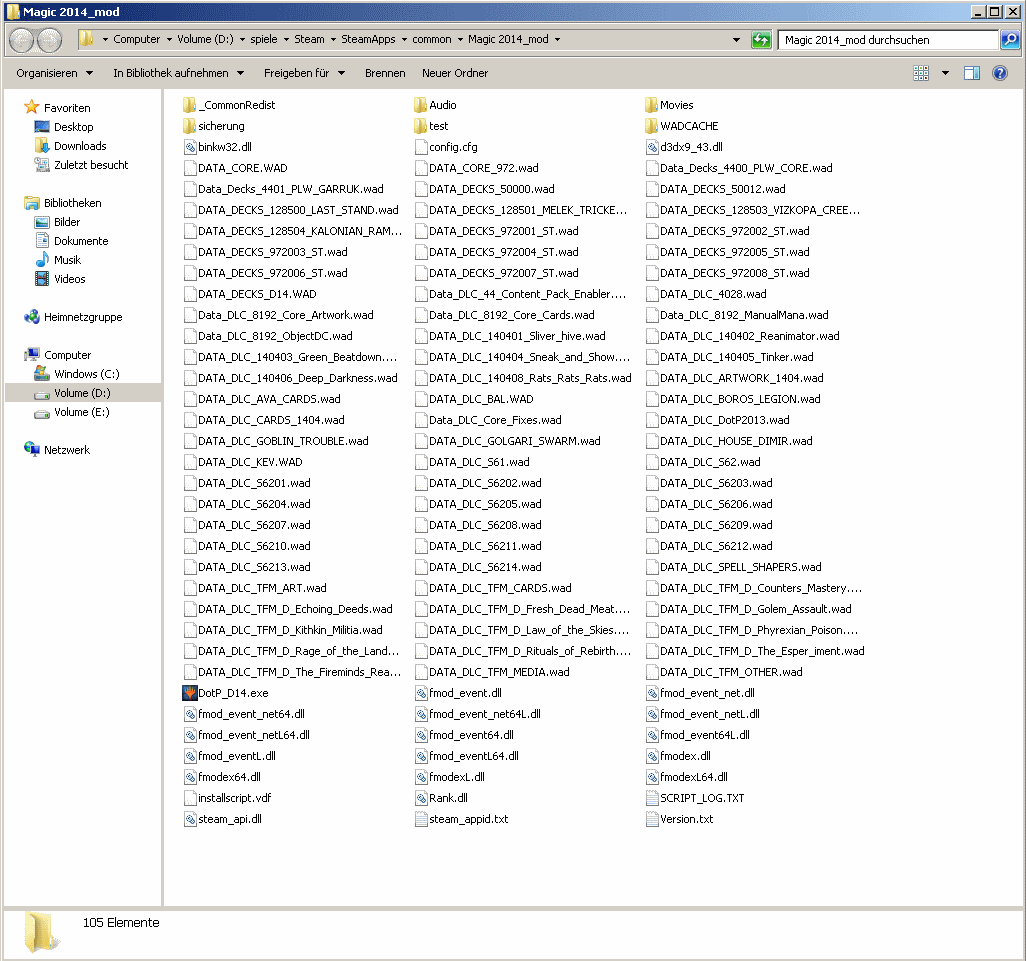Create a new folder with Neuer Ordner

click(455, 73)
